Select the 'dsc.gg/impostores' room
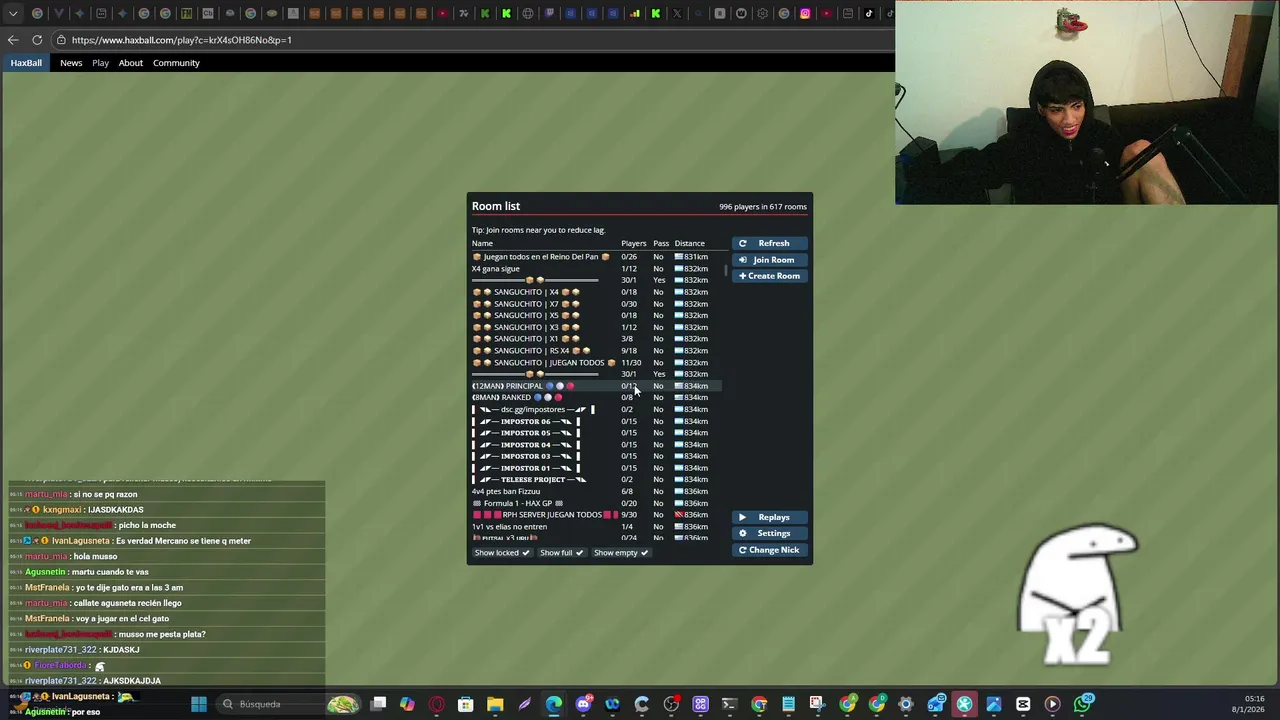The width and height of the screenshot is (1280, 720). click(x=596, y=409)
